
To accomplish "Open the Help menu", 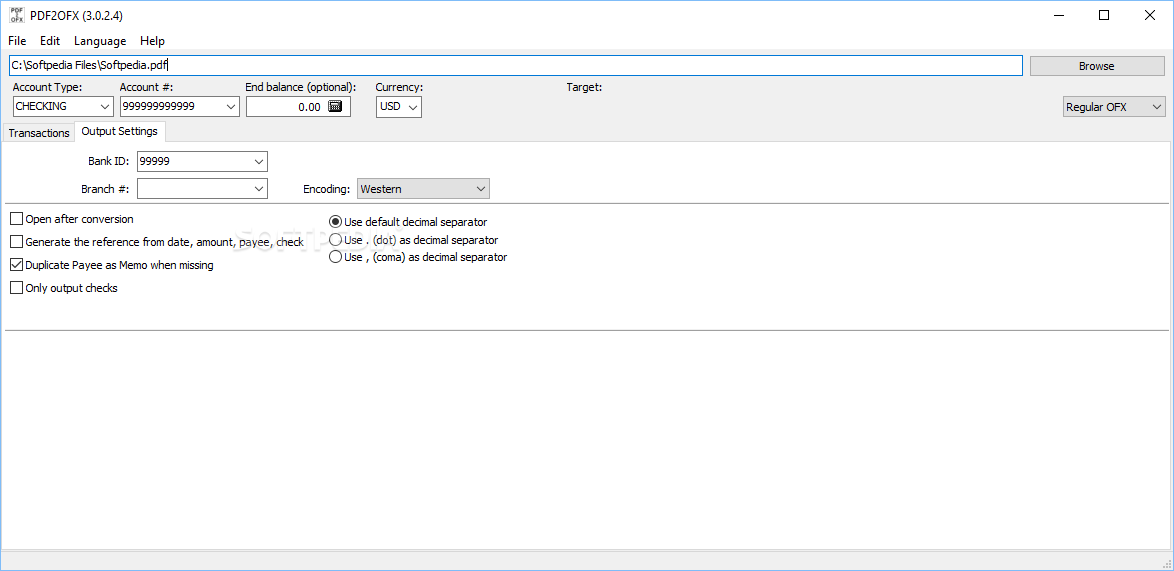I will pyautogui.click(x=152, y=40).
